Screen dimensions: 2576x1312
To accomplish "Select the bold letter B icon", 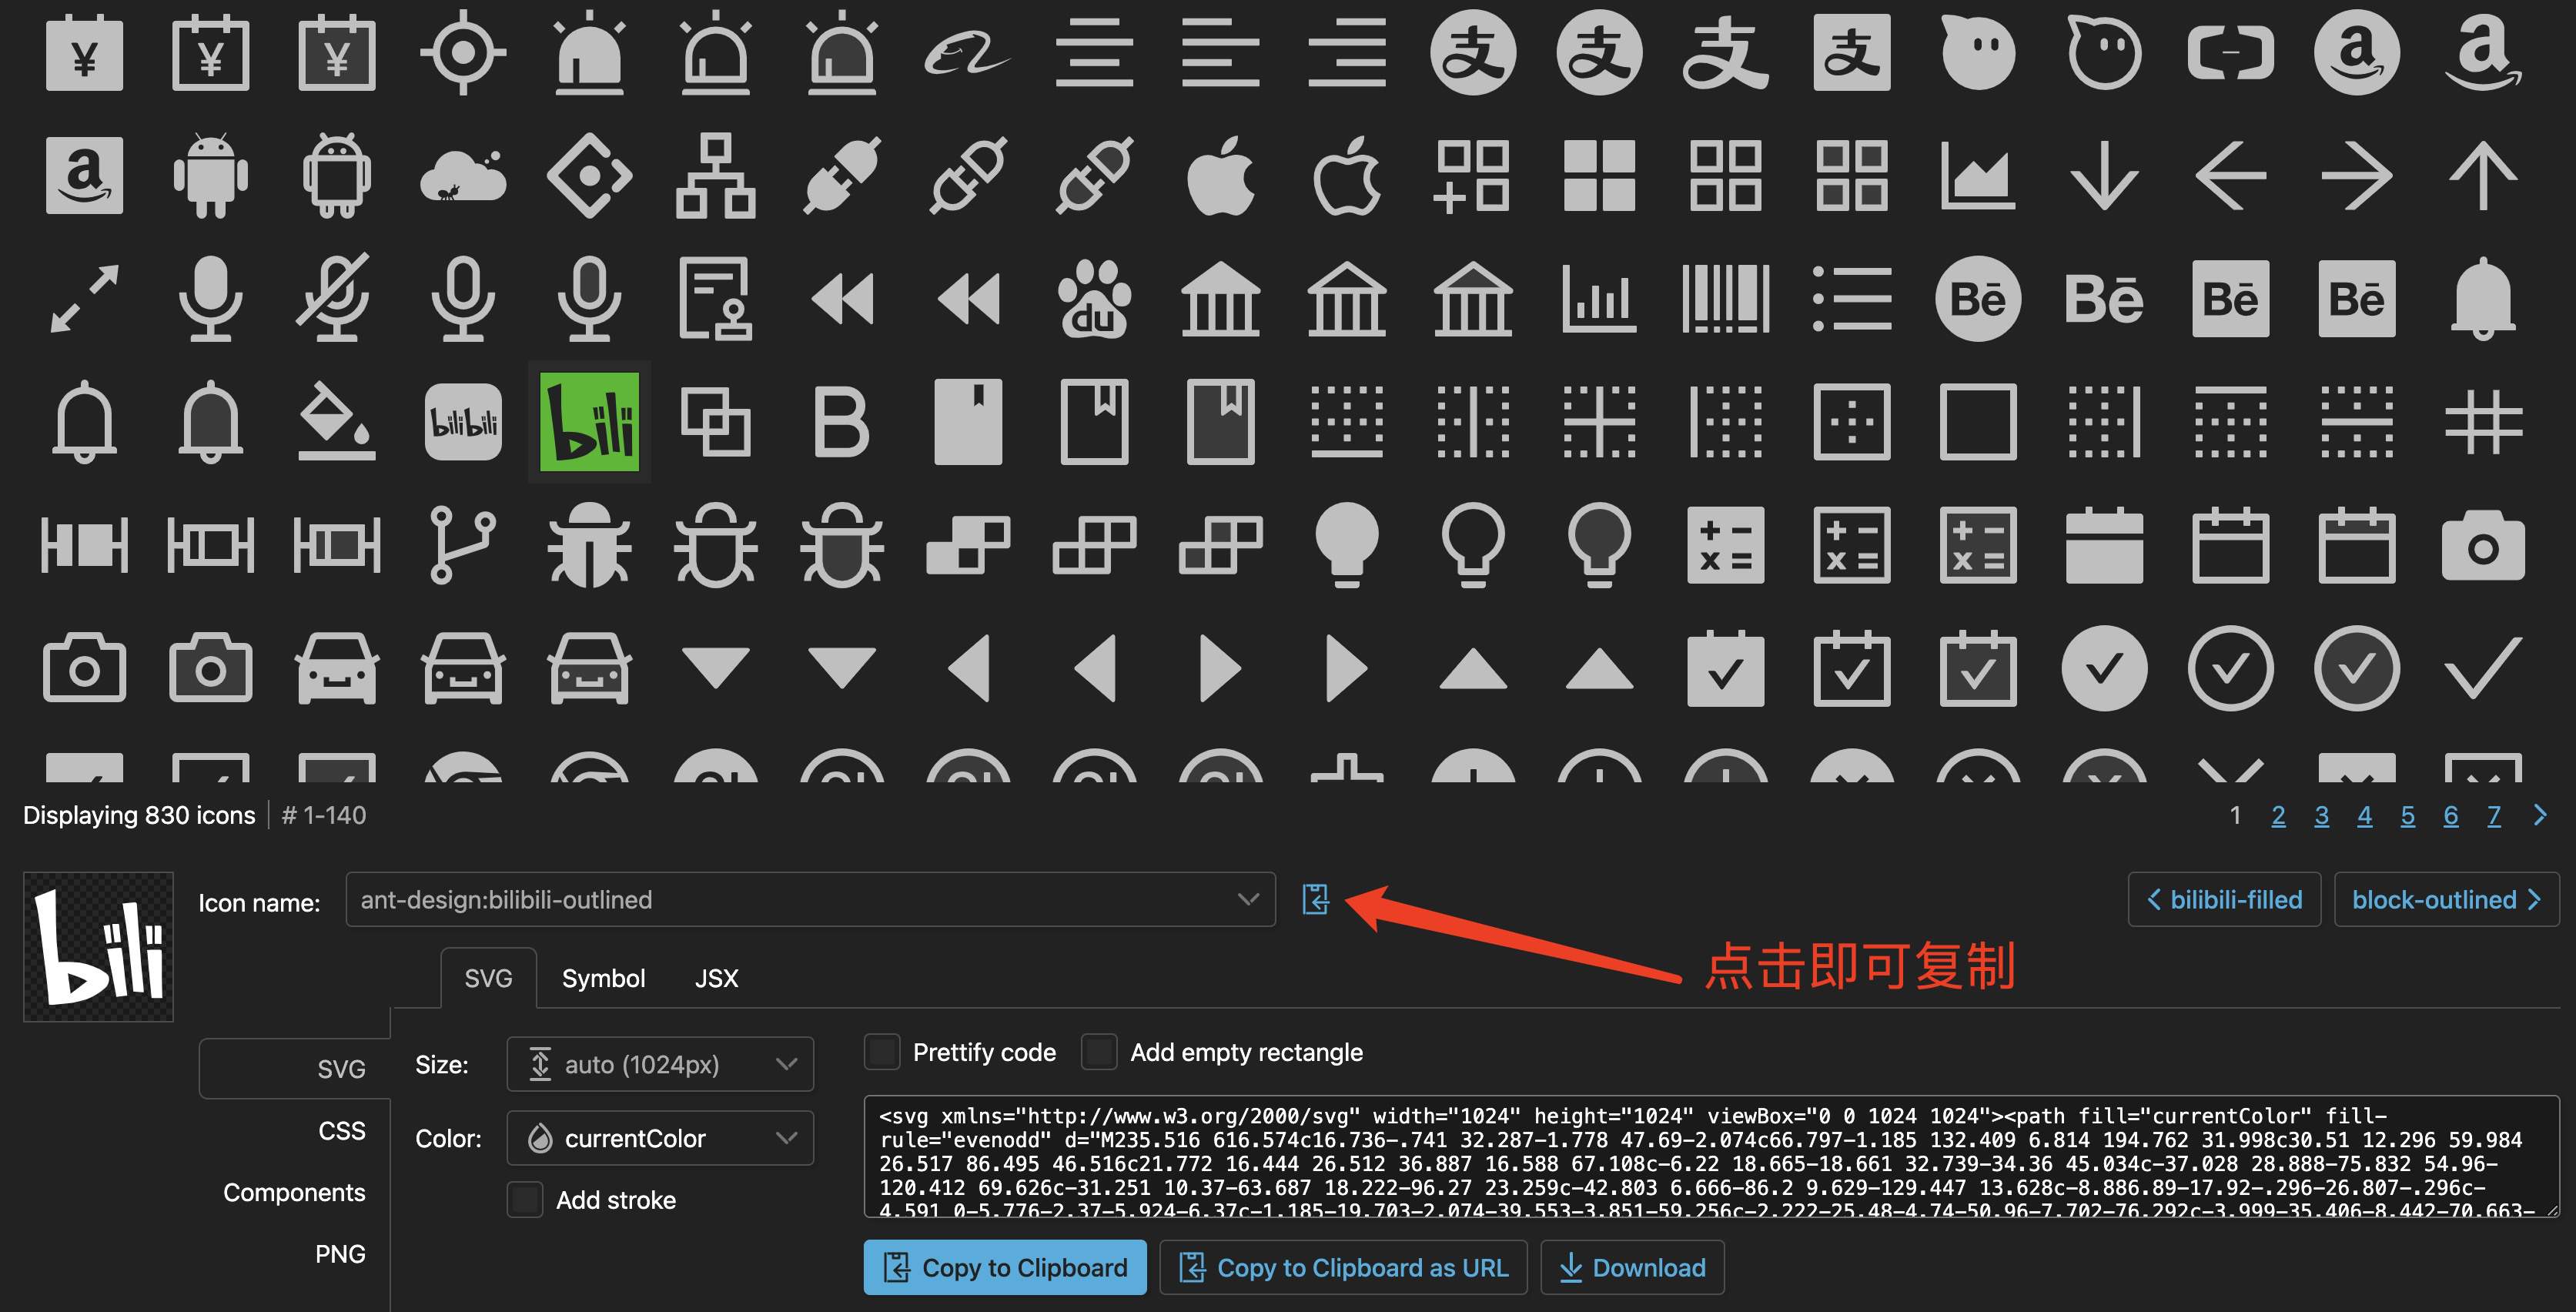I will click(x=841, y=422).
